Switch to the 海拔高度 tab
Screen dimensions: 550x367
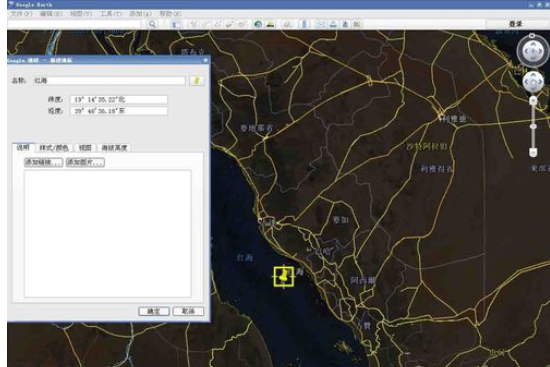114,148
